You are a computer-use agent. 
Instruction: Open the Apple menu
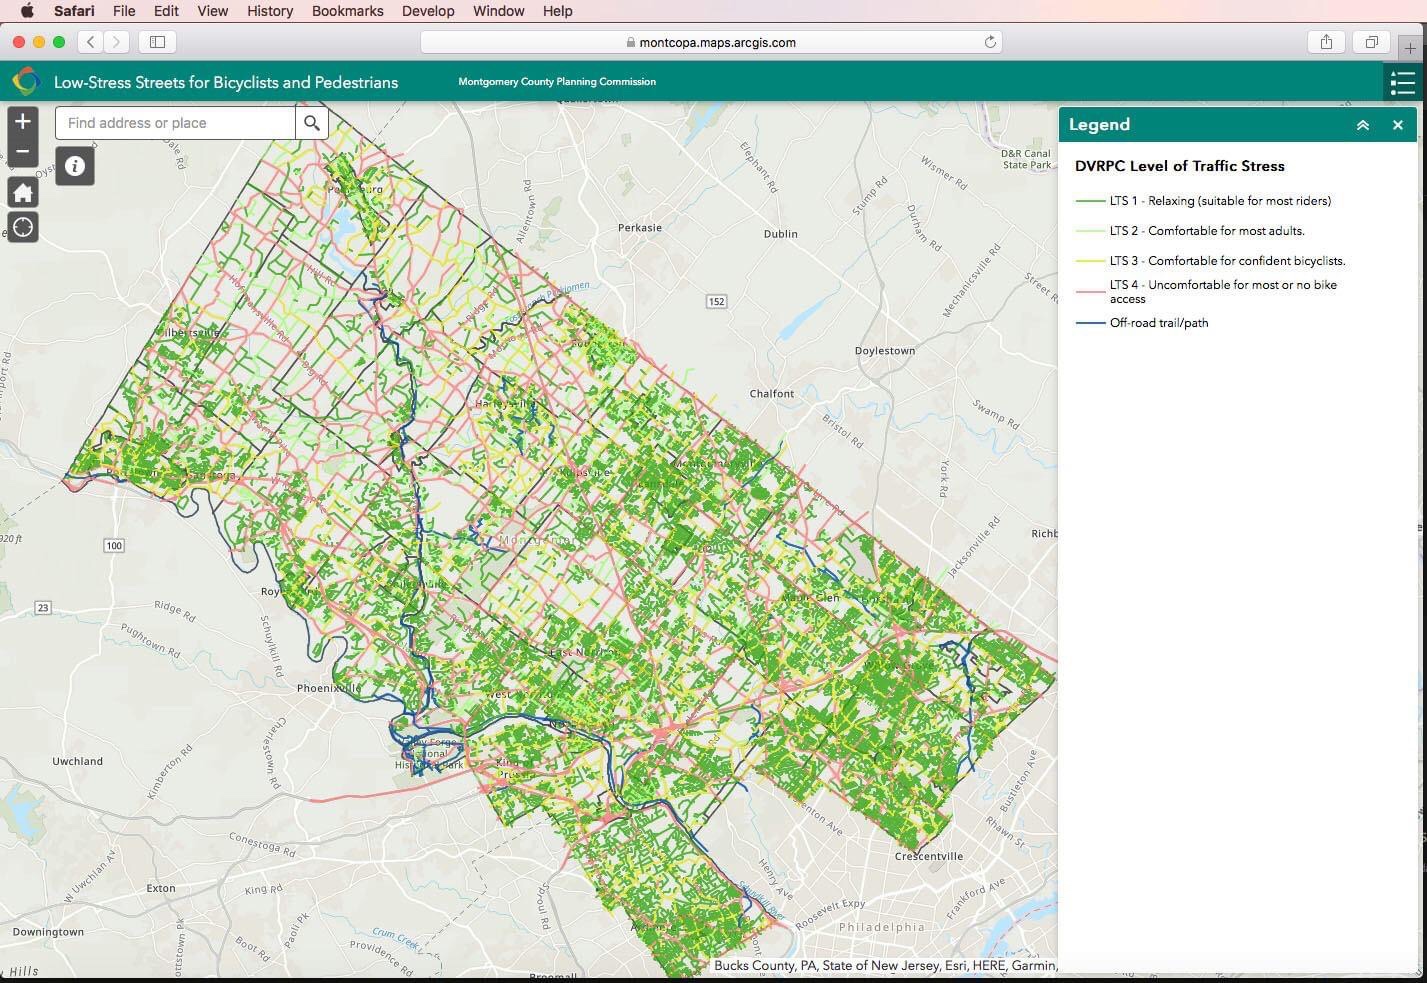click(27, 11)
